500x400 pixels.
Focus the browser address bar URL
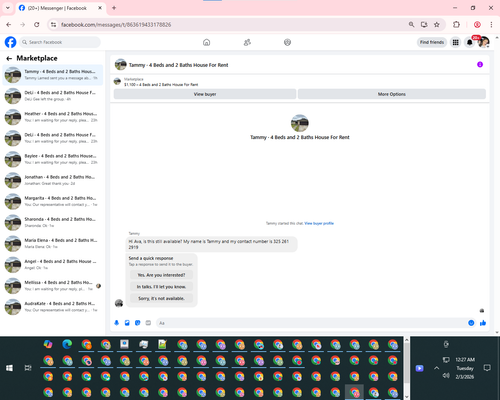point(116,25)
